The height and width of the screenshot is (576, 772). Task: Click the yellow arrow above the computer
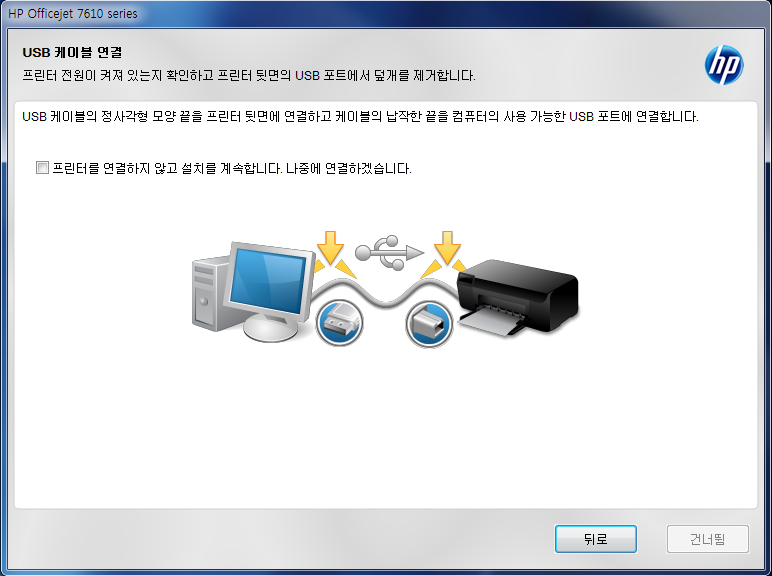[330, 248]
